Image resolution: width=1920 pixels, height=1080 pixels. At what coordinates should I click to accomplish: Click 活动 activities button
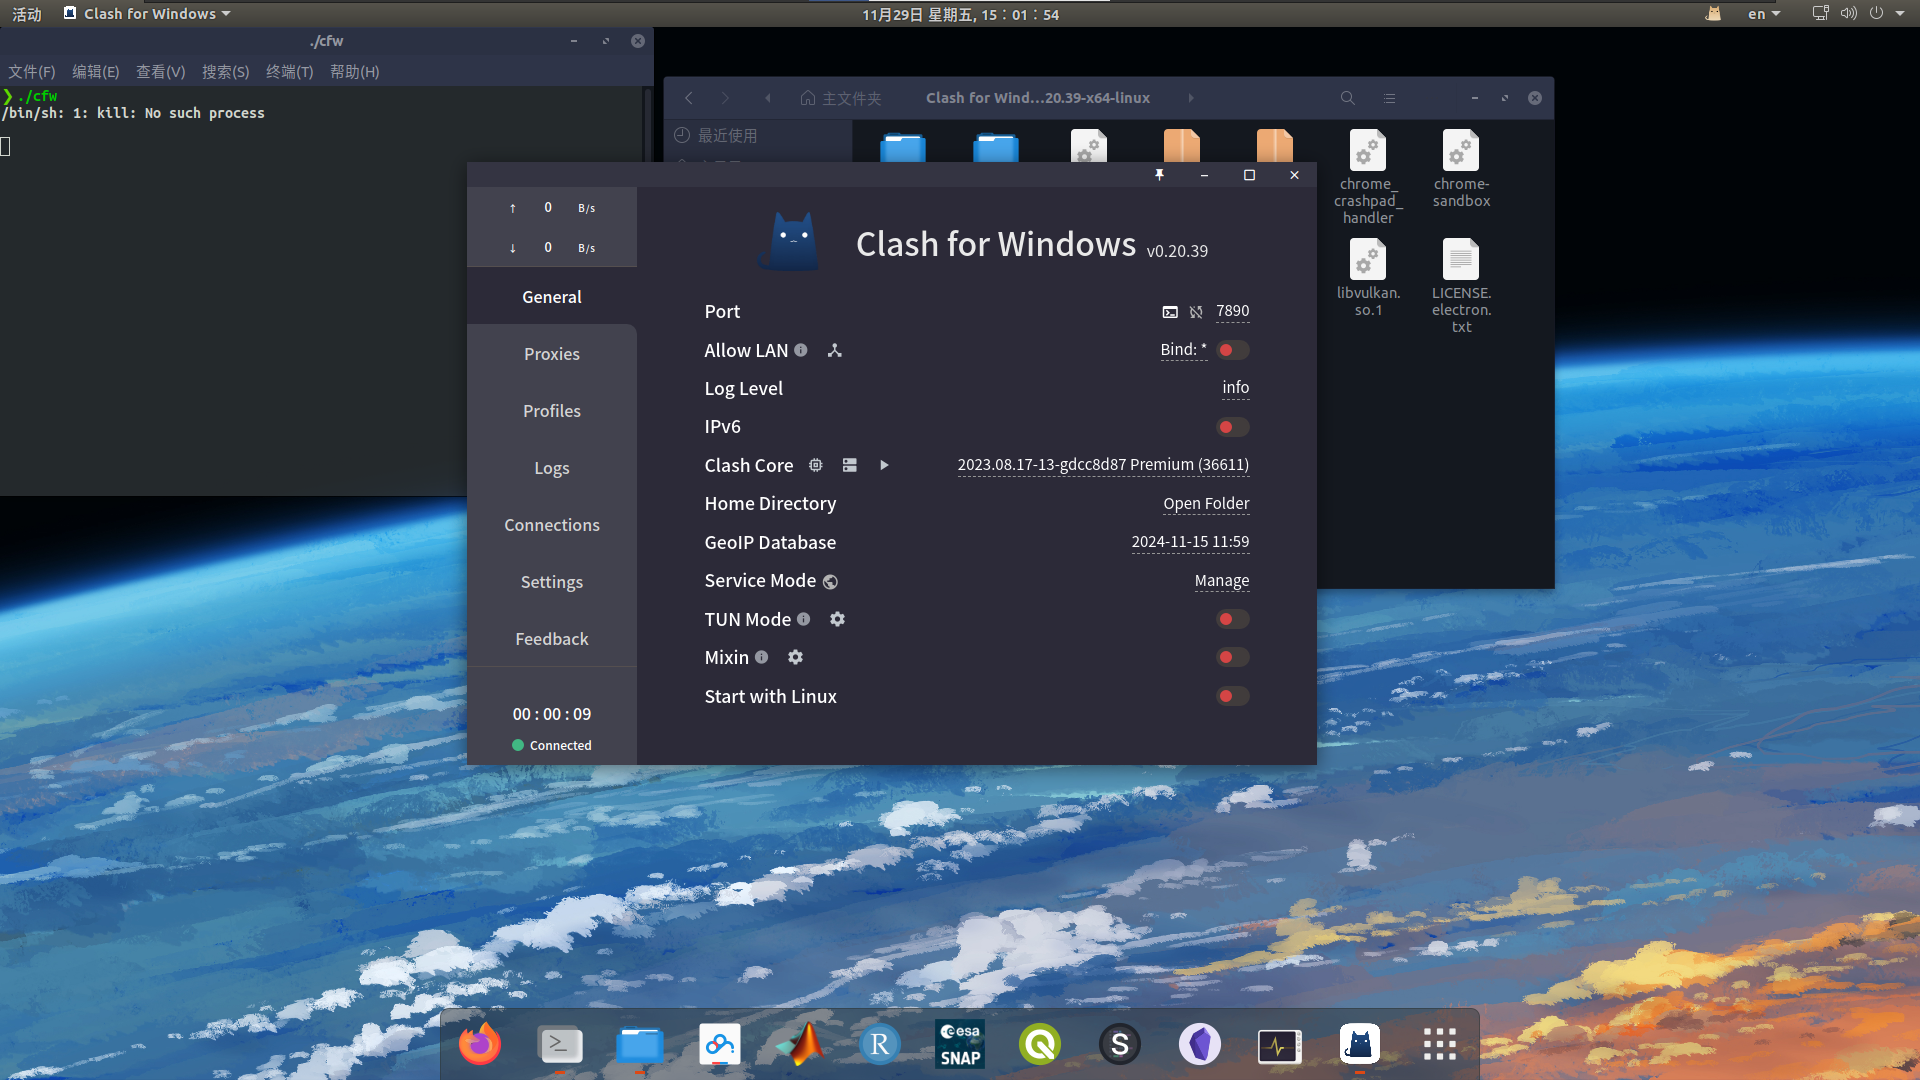pos(27,14)
